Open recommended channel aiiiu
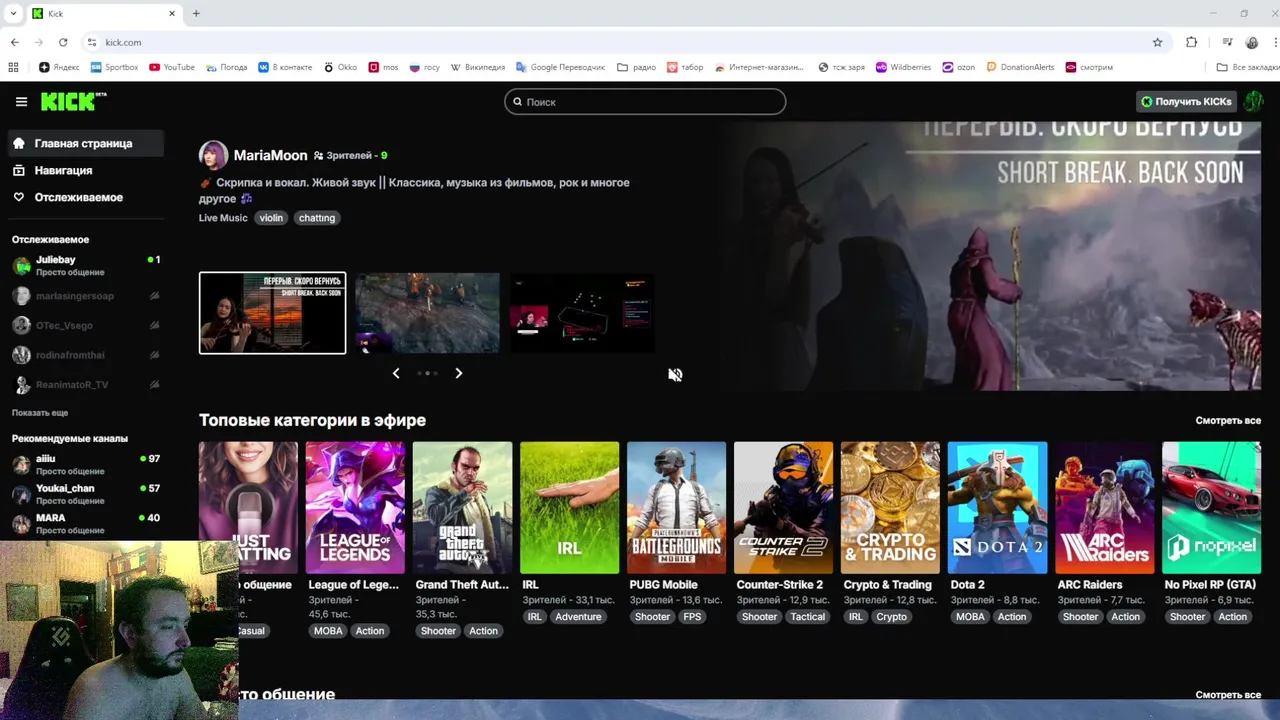Viewport: 1280px width, 720px height. (x=86, y=464)
